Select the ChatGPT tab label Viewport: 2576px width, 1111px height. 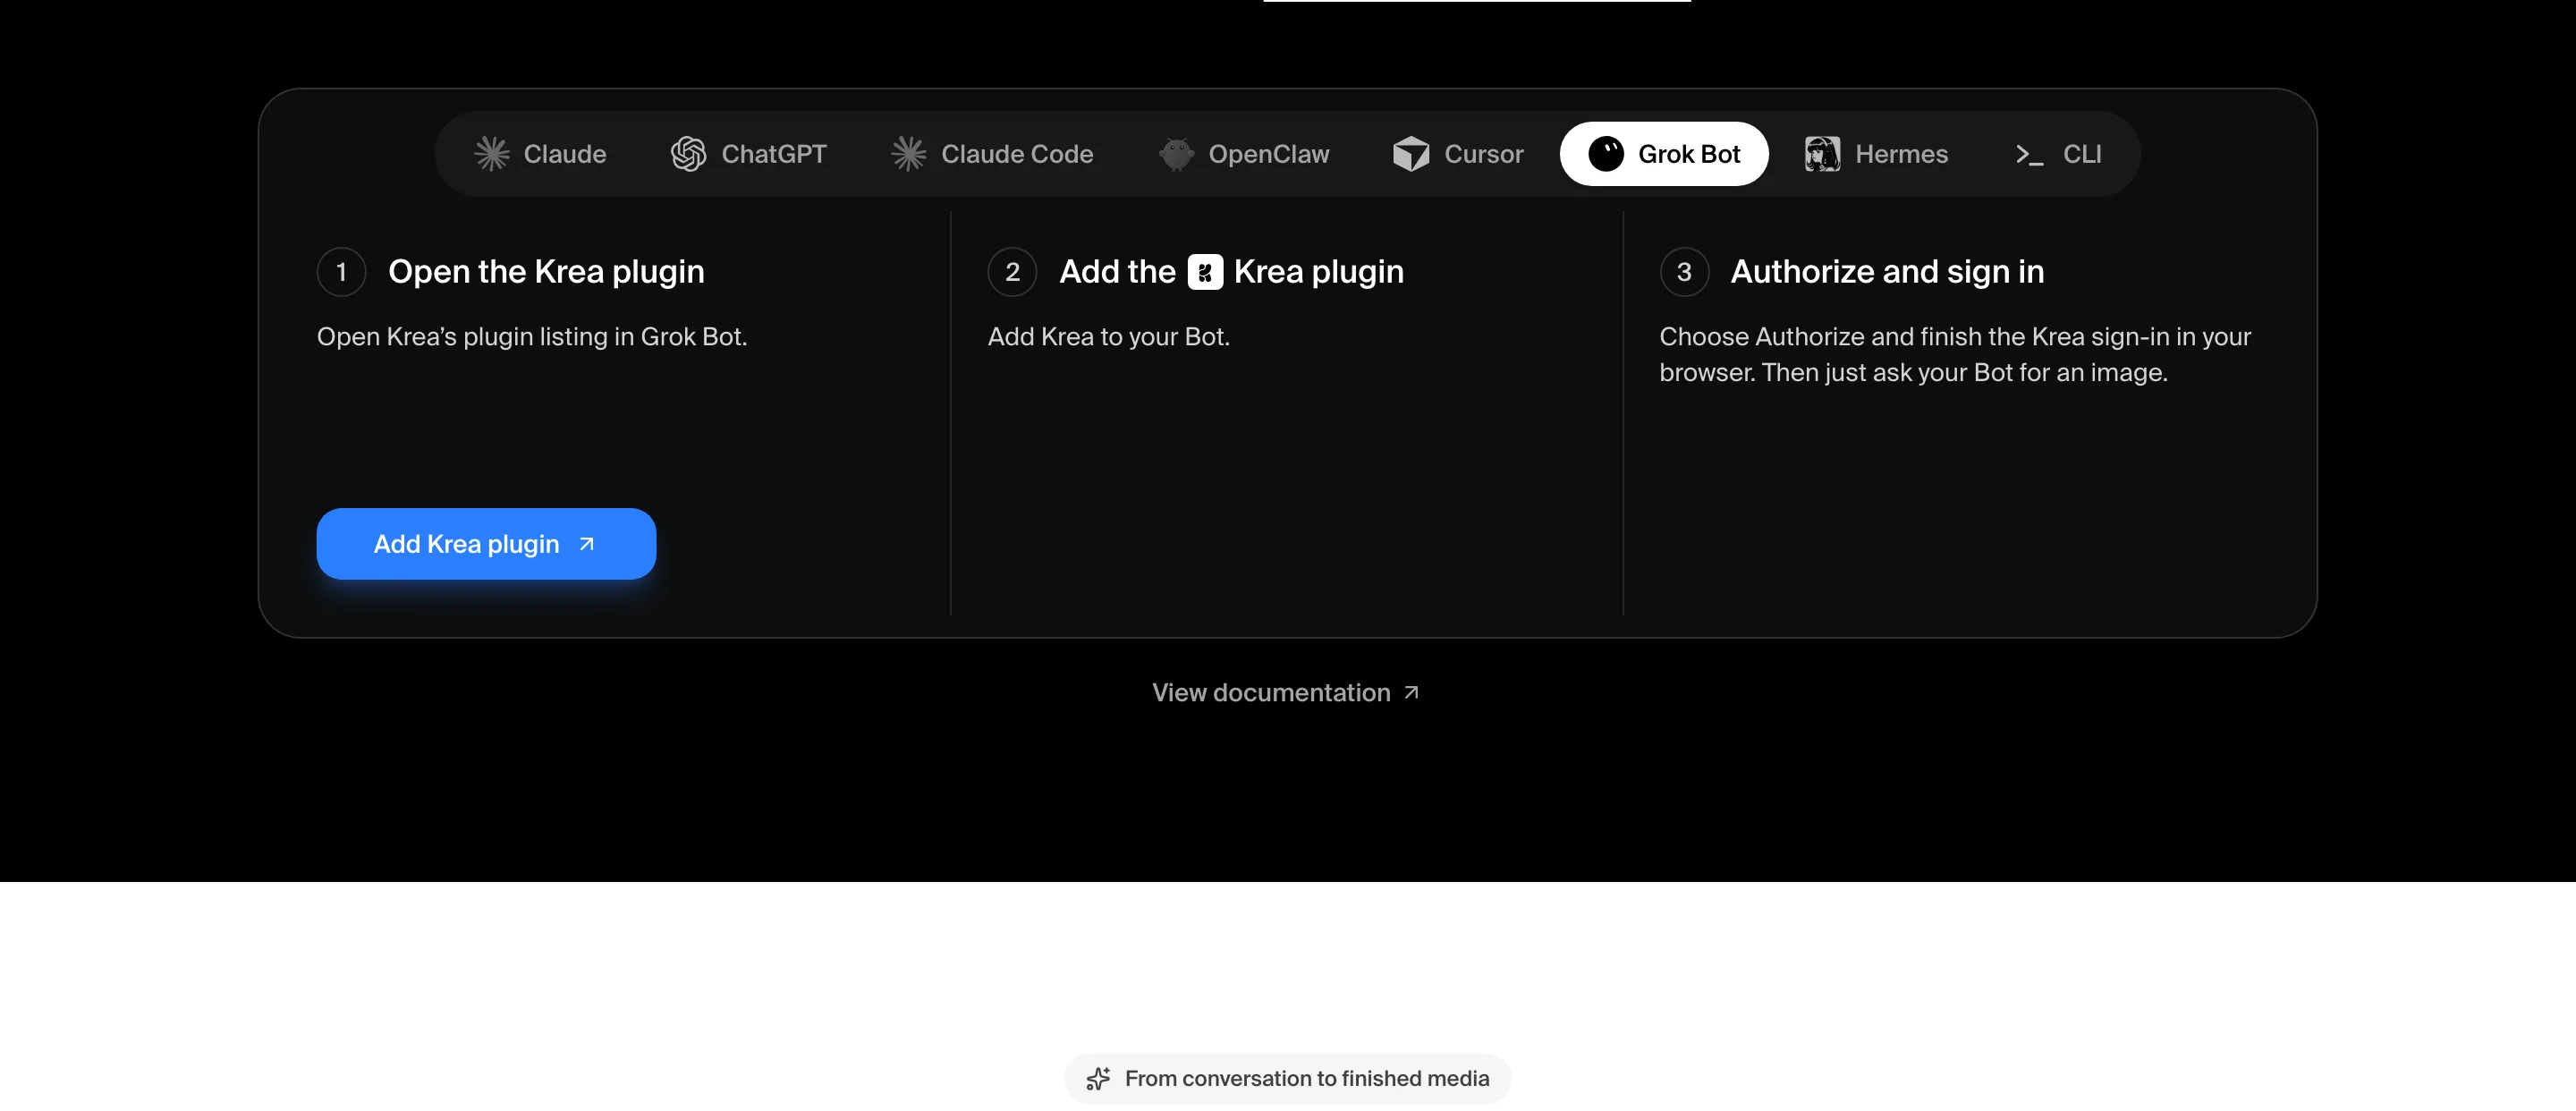point(774,154)
